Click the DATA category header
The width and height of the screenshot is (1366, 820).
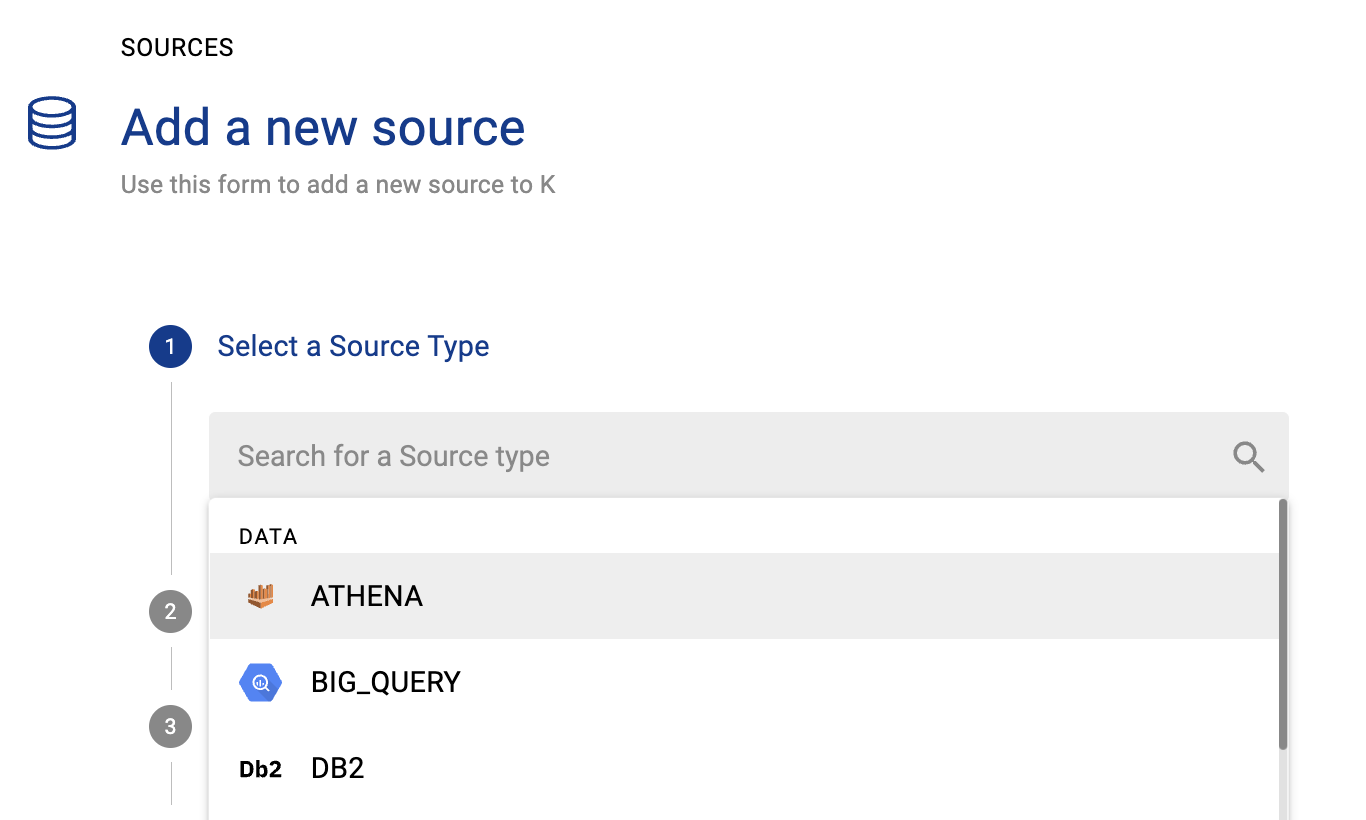pyautogui.click(x=268, y=537)
